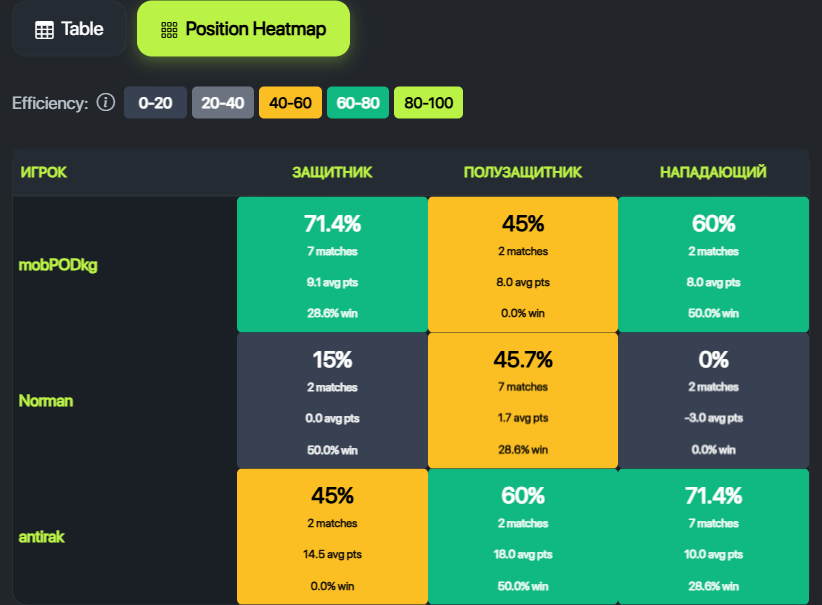Click the ЗАЩИТНИК column header
Viewport: 822px width, 605px height.
pos(332,172)
